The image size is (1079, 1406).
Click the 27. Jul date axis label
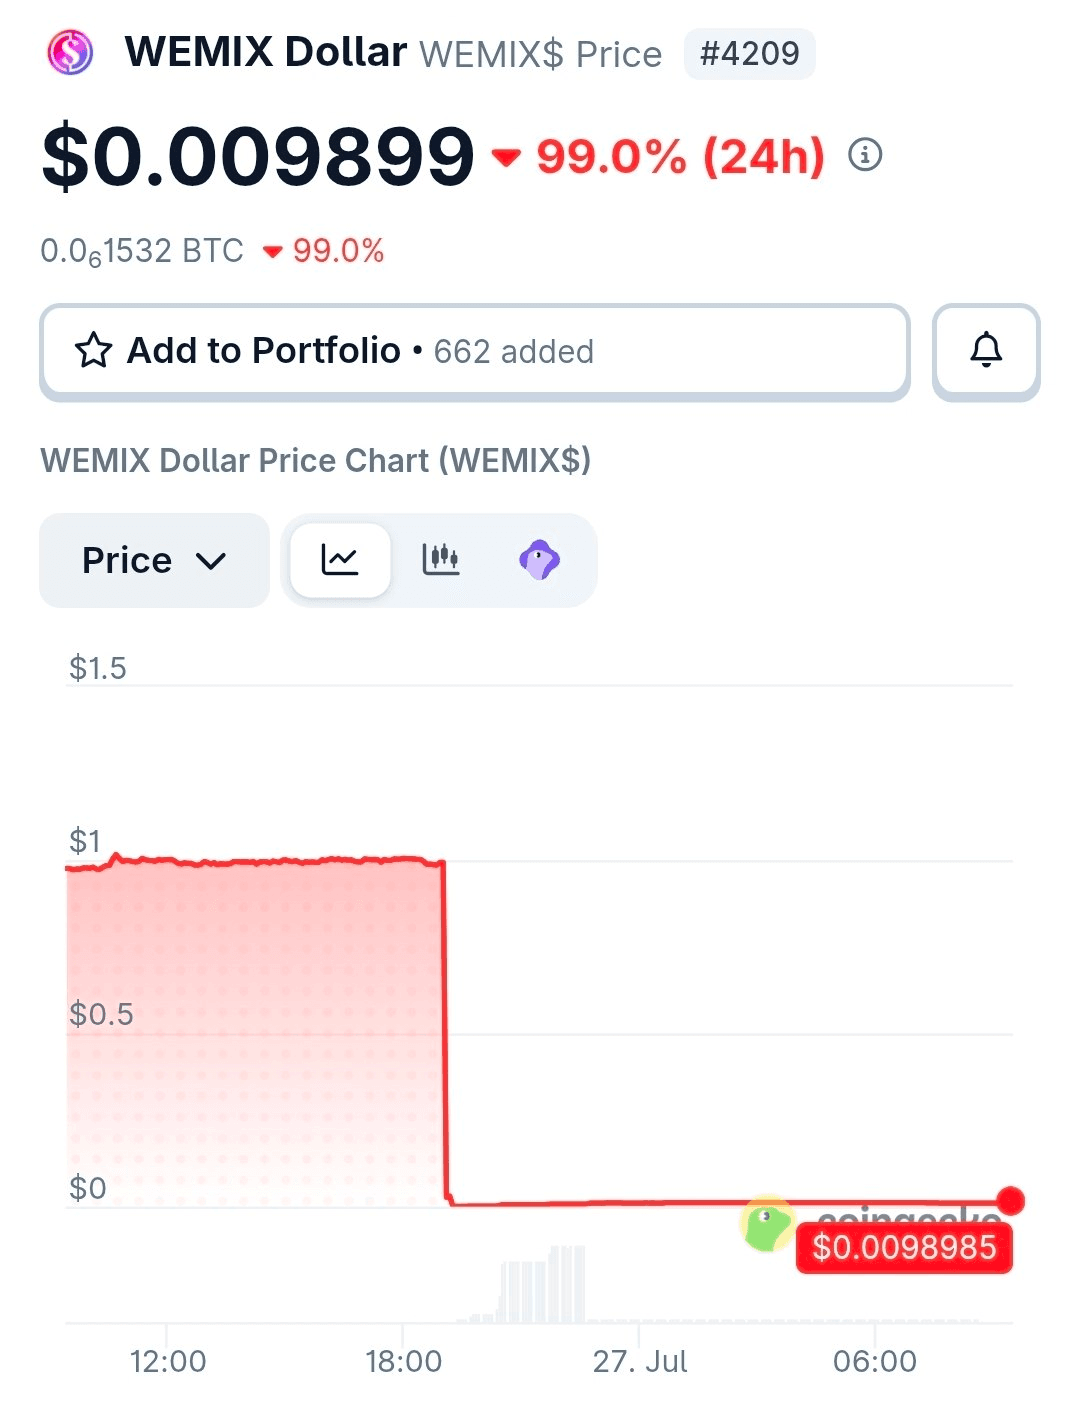[x=640, y=1361]
